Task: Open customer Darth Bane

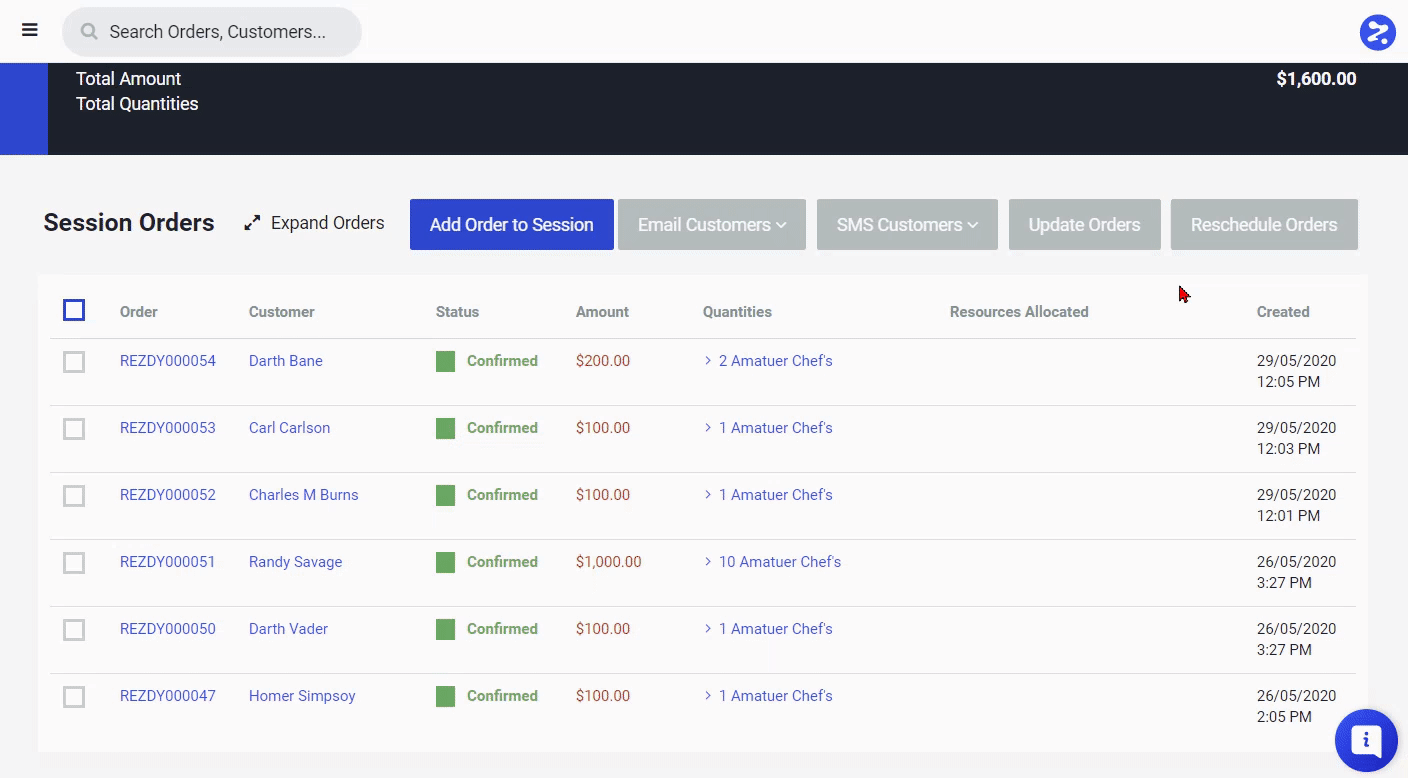Action: (286, 361)
